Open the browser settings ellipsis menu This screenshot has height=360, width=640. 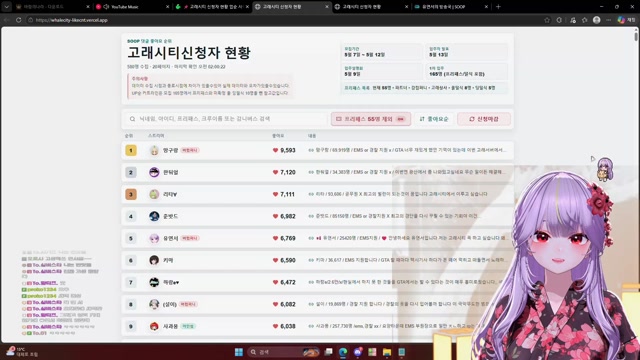(x=608, y=20)
